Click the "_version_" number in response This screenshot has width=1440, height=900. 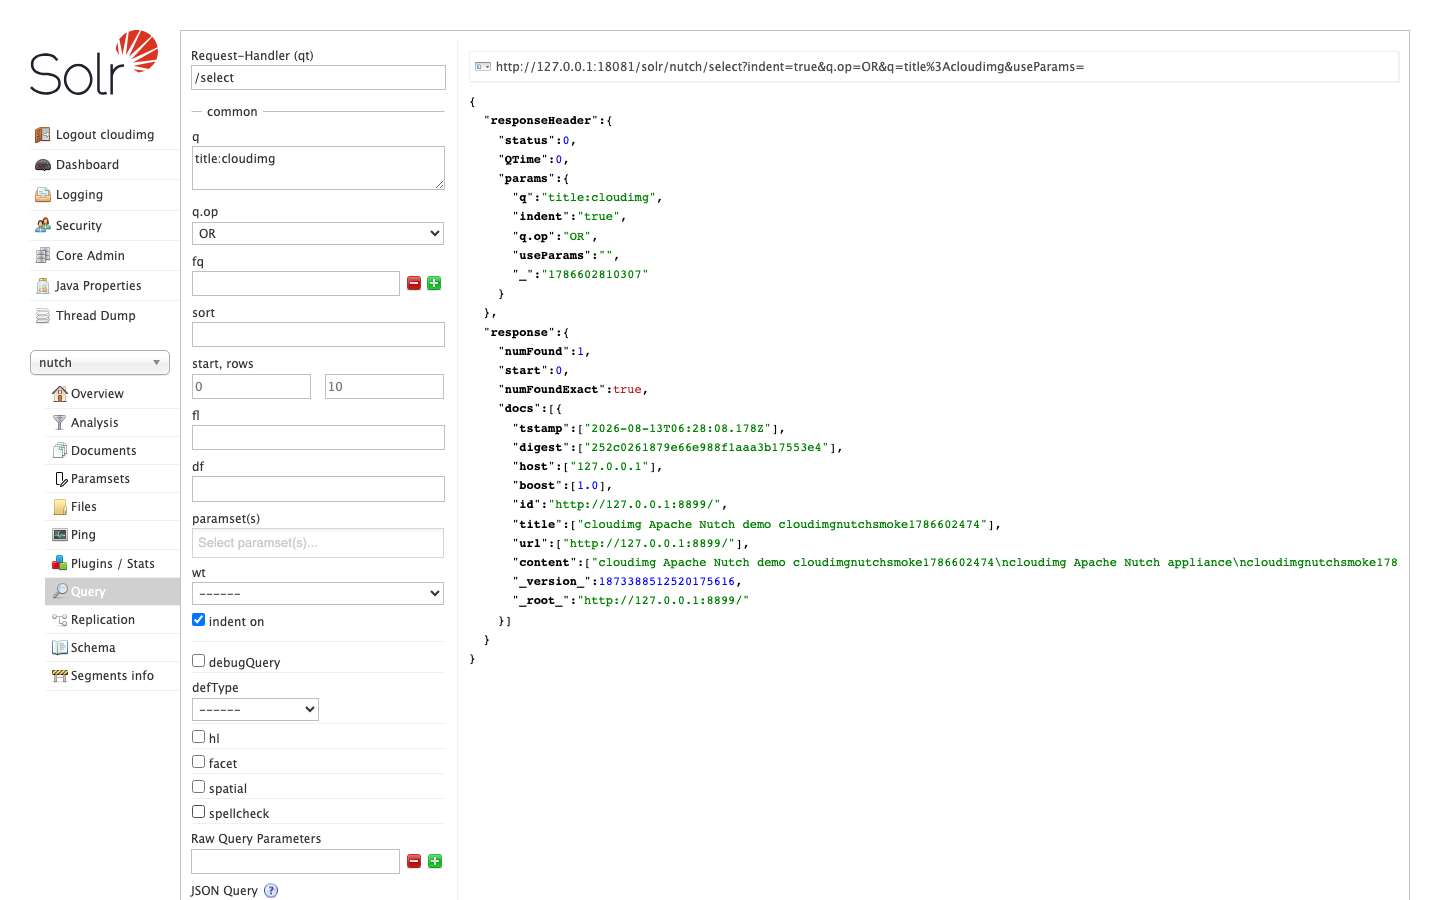pyautogui.click(x=667, y=581)
